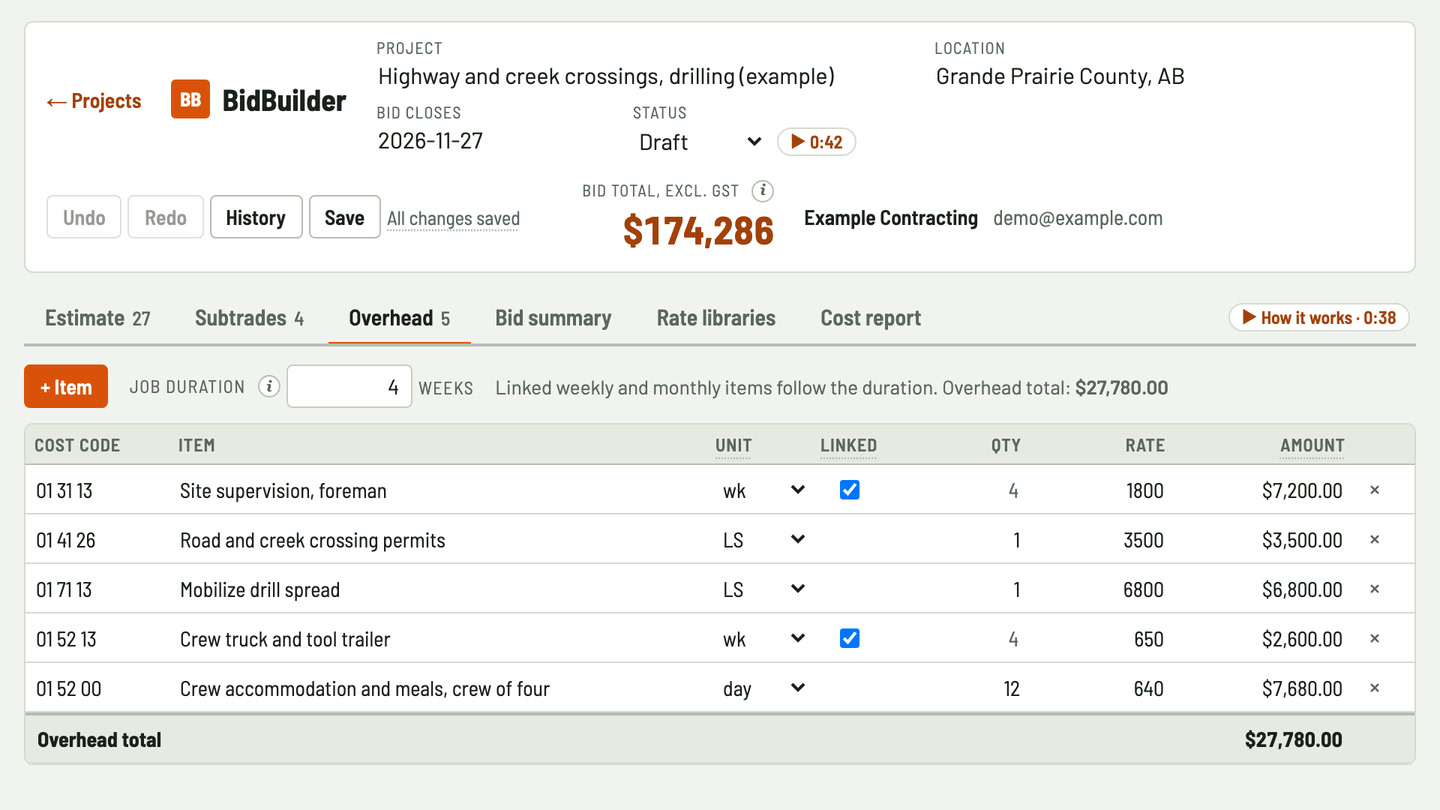Open the bid total info icon
Image resolution: width=1440 pixels, height=810 pixels.
pos(763,190)
